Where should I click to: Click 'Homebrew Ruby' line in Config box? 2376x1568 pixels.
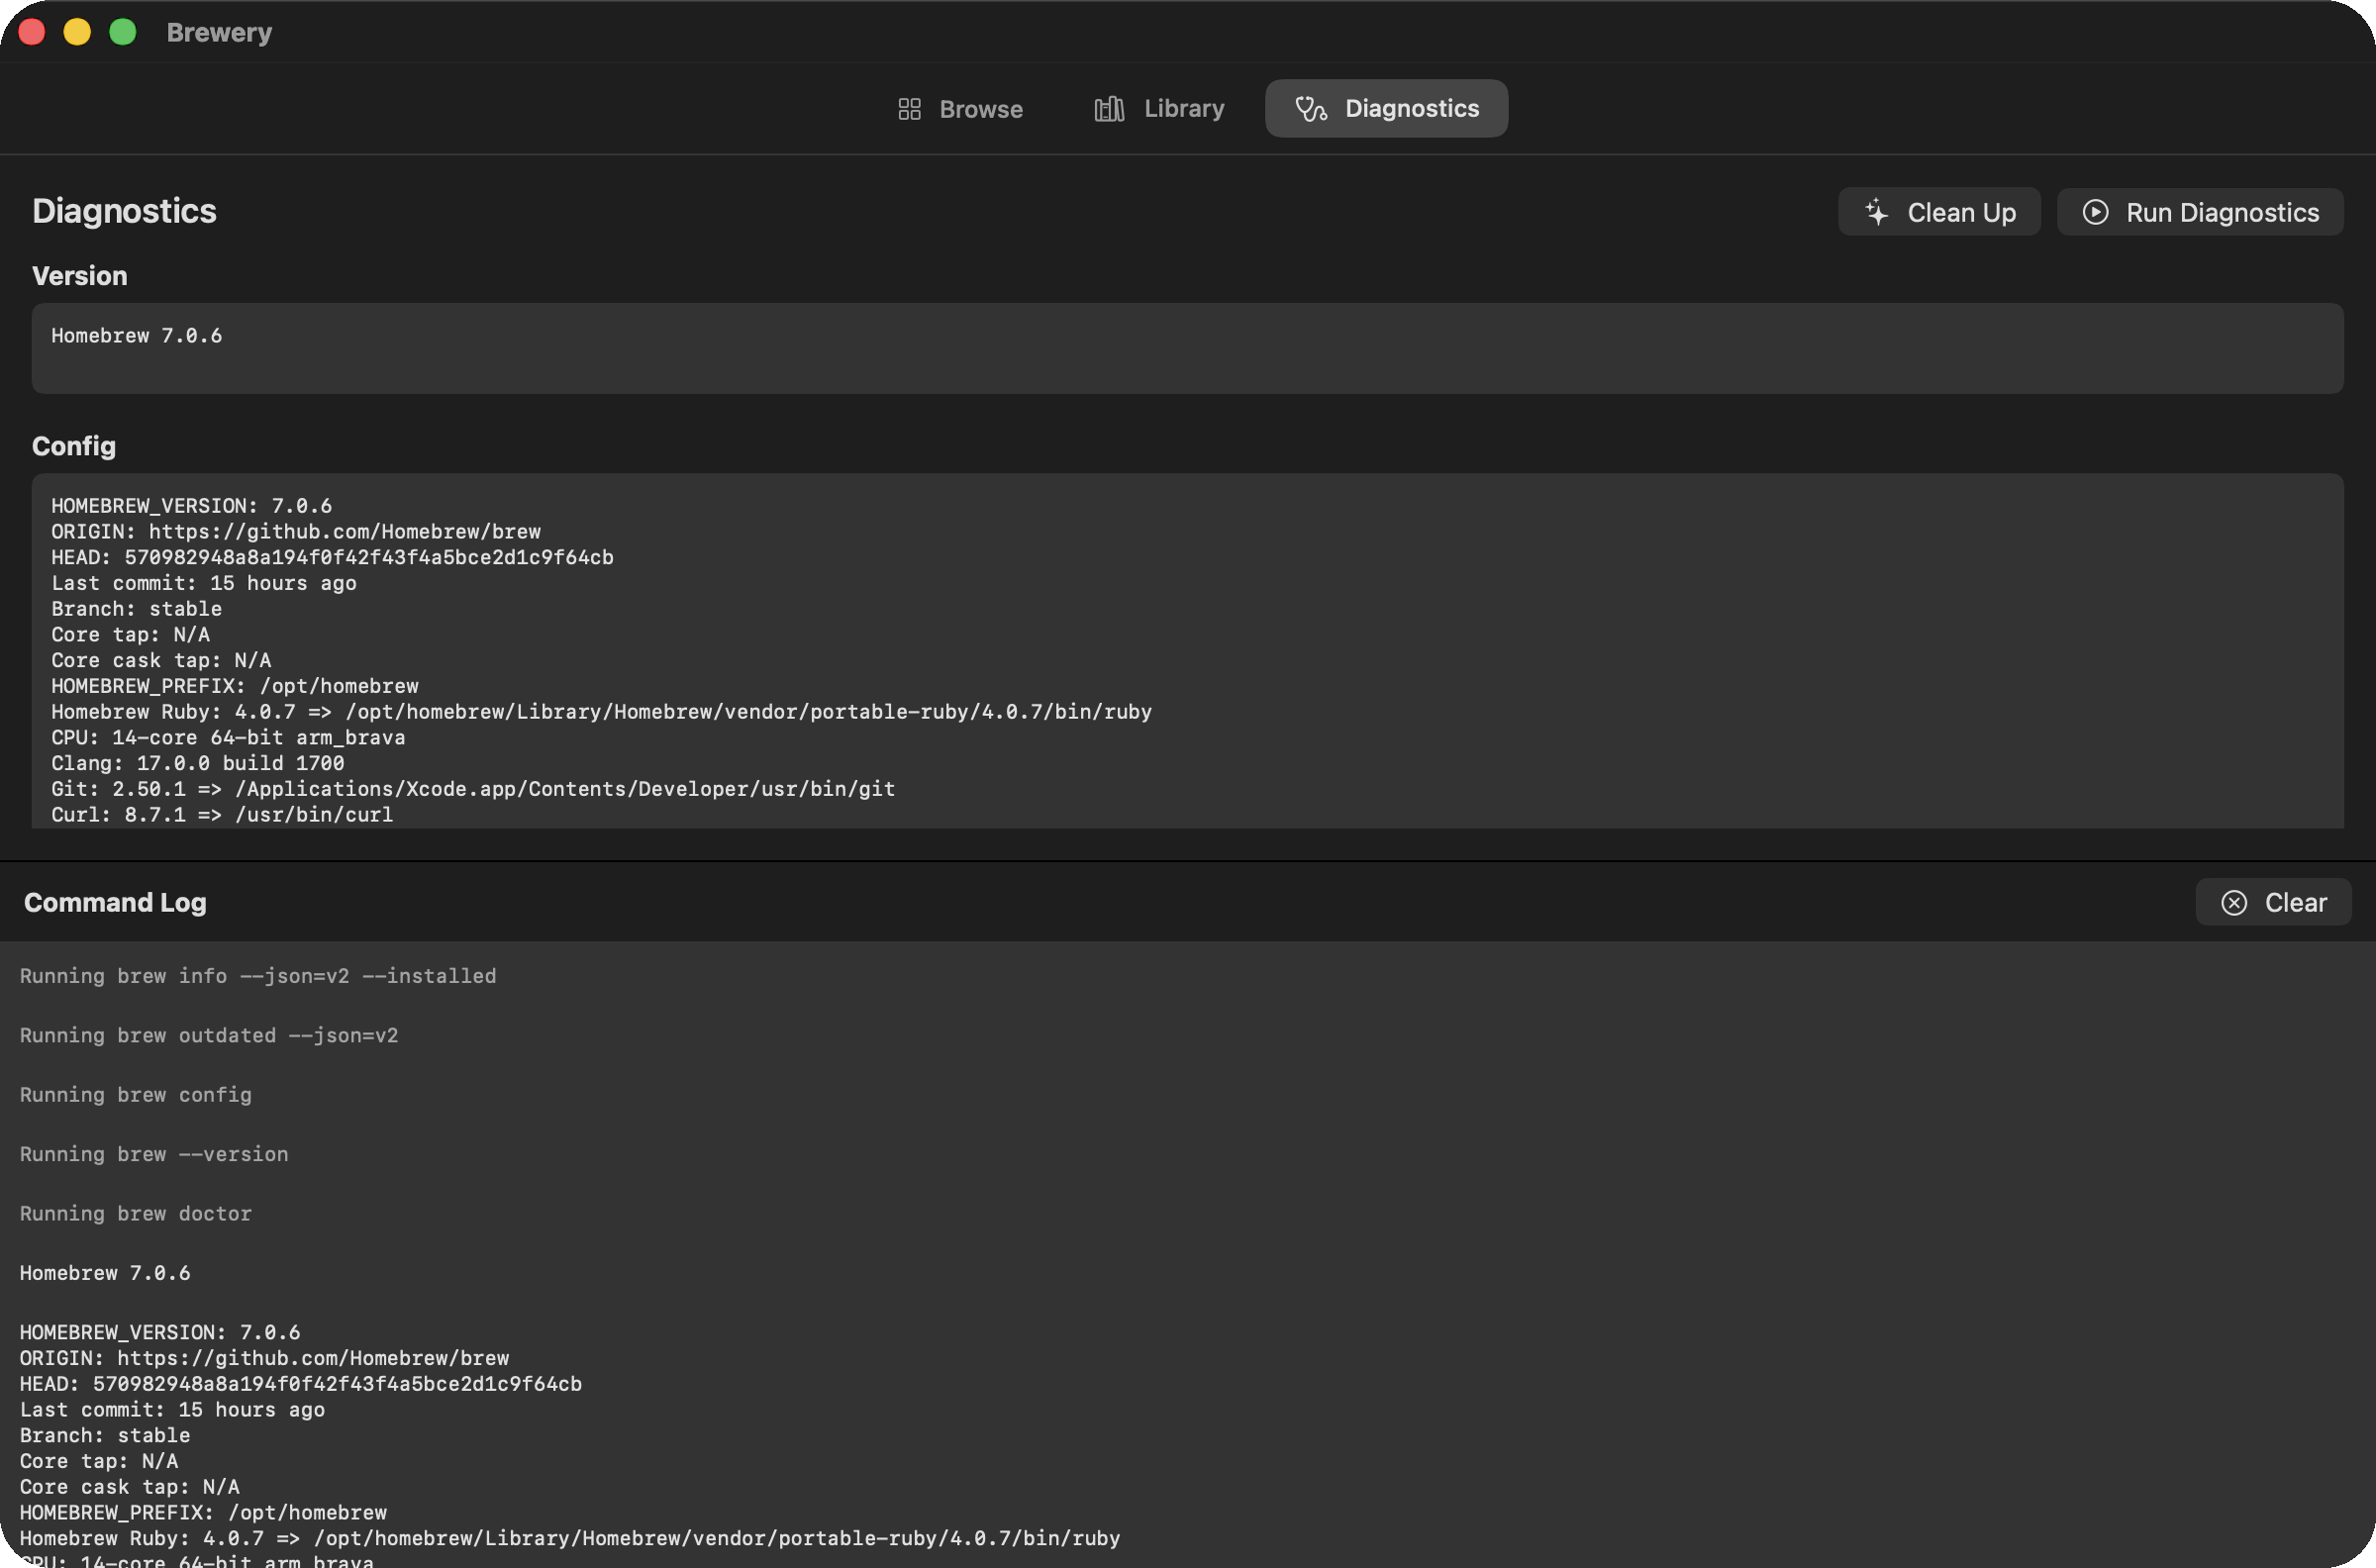tap(602, 712)
